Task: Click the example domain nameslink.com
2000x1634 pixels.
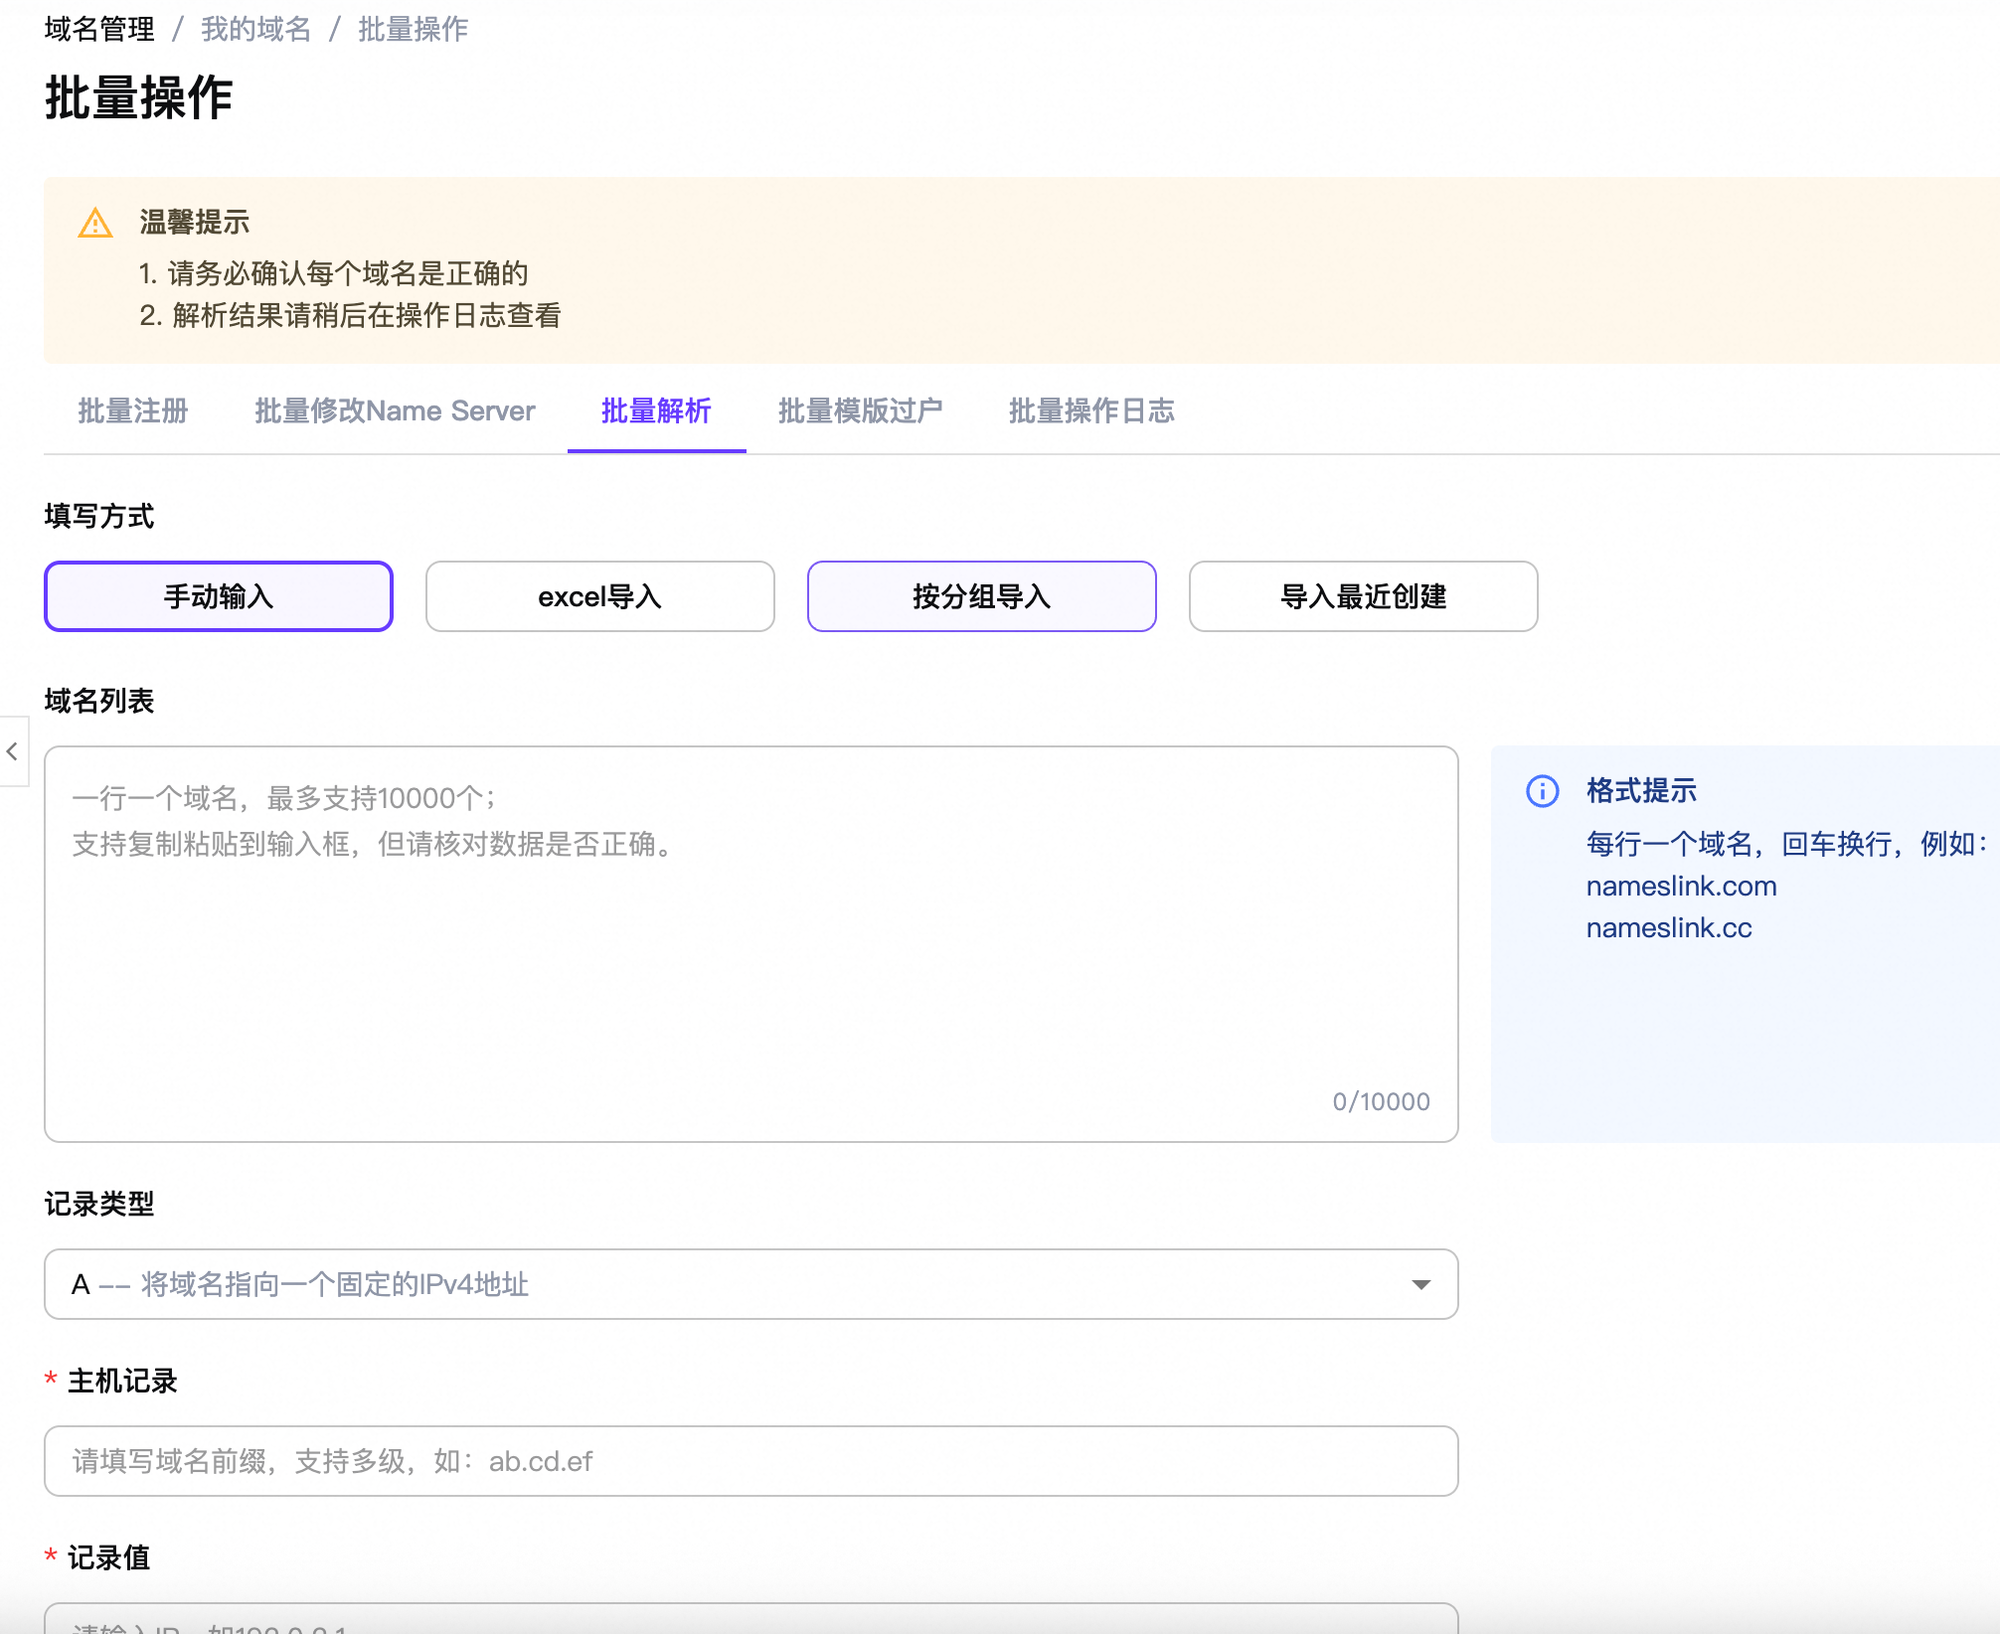Action: point(1681,886)
